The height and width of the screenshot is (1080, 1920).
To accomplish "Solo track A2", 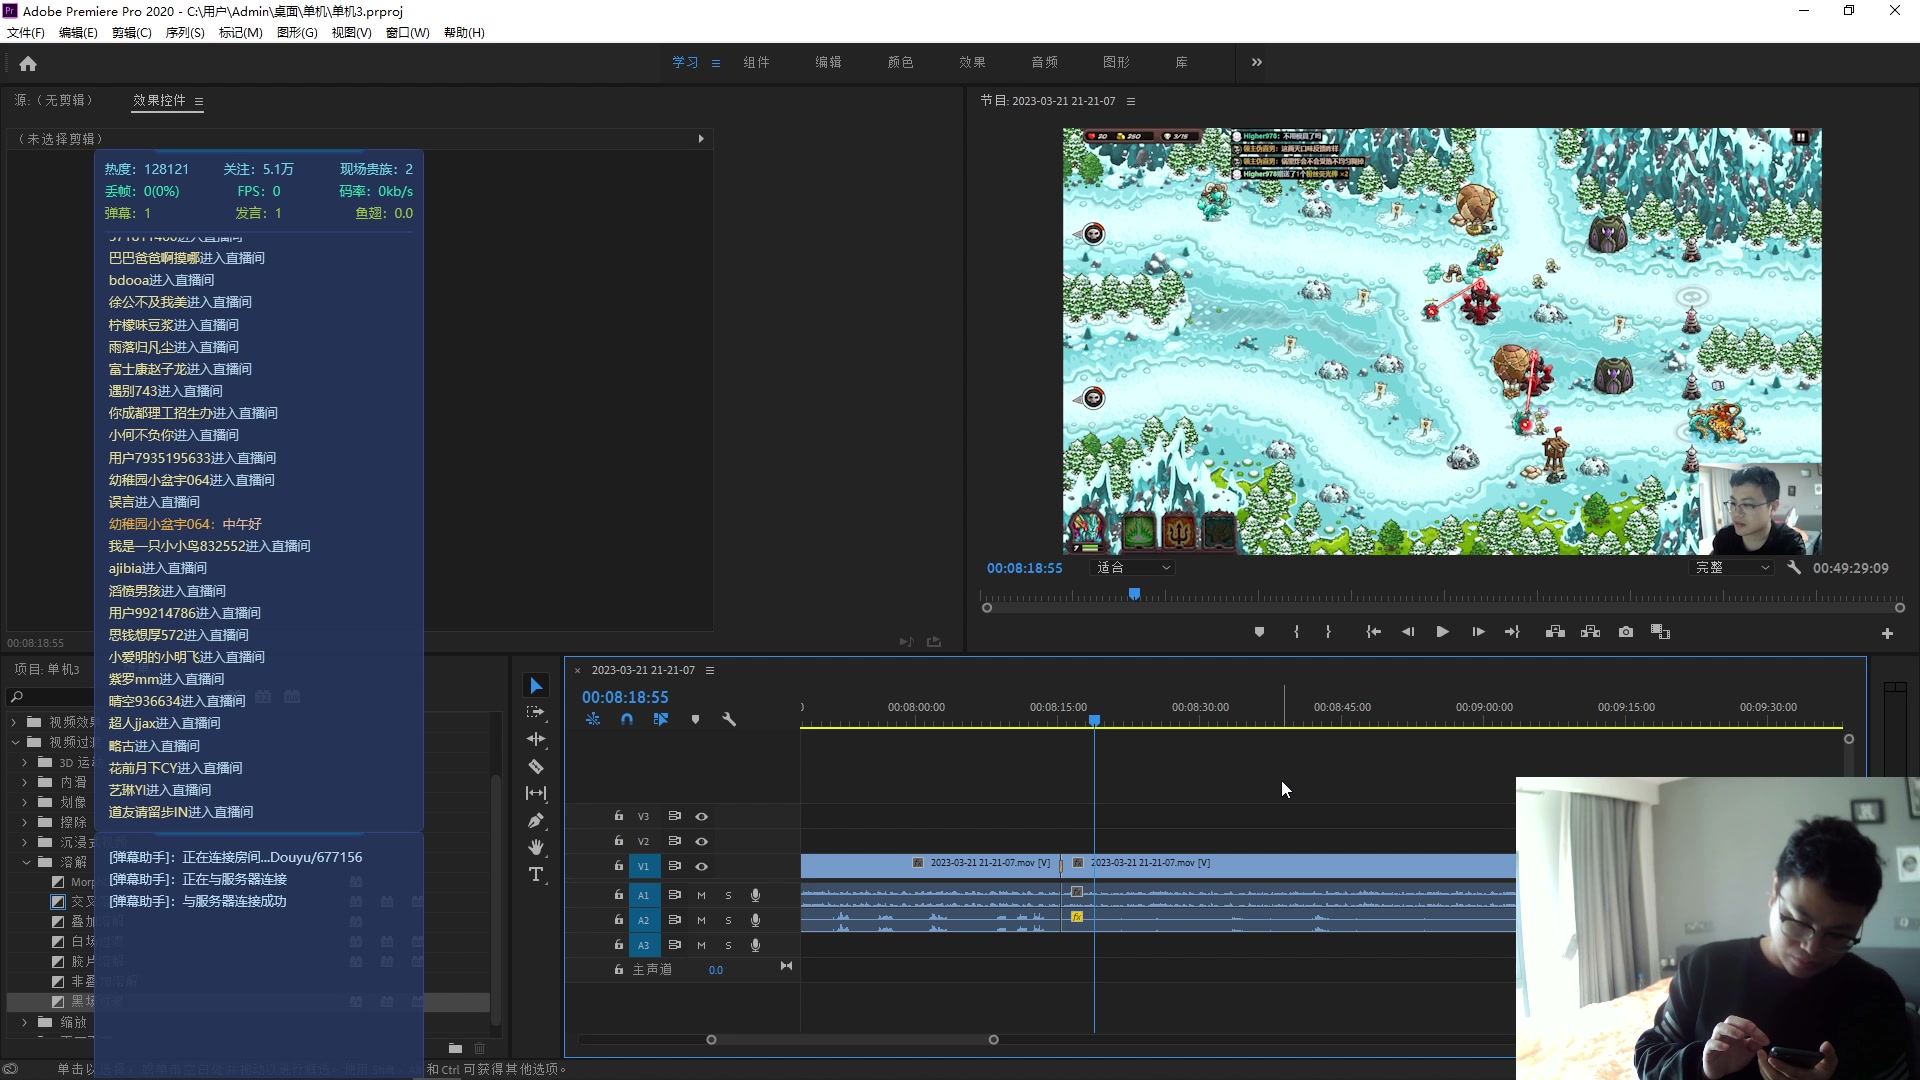I will coord(728,920).
